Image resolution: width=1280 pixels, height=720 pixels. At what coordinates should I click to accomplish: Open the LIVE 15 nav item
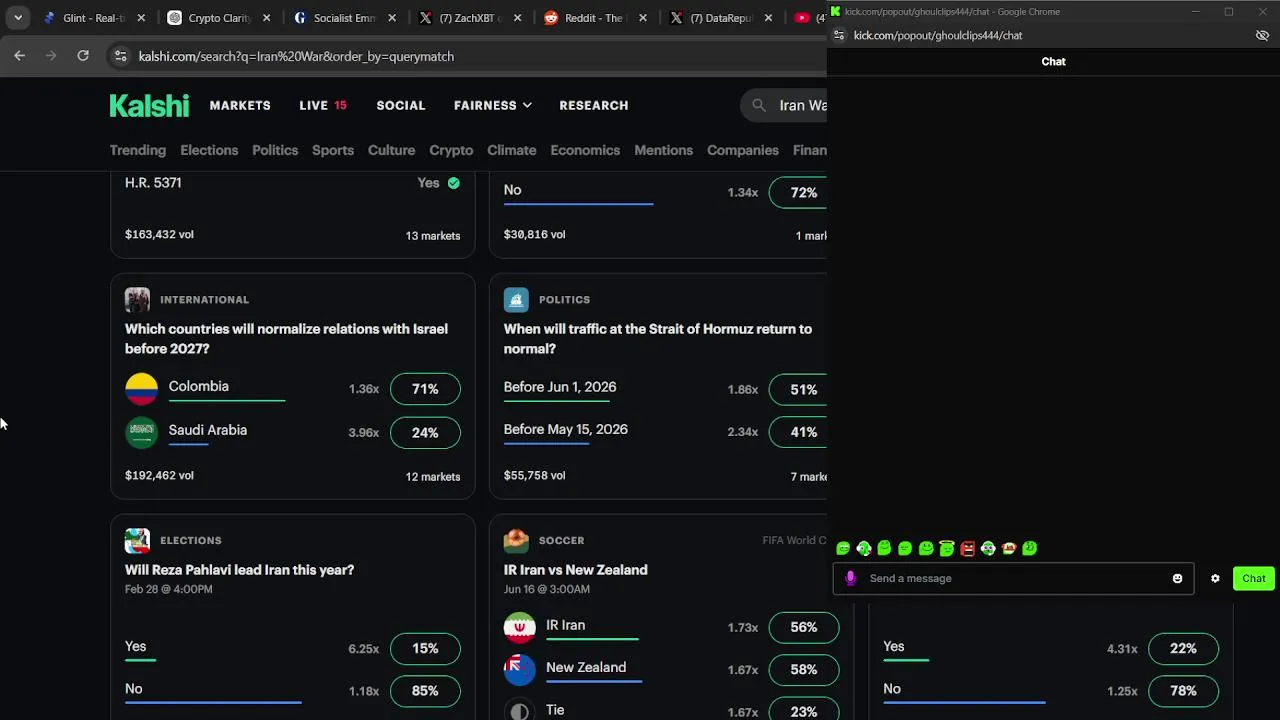pos(323,105)
